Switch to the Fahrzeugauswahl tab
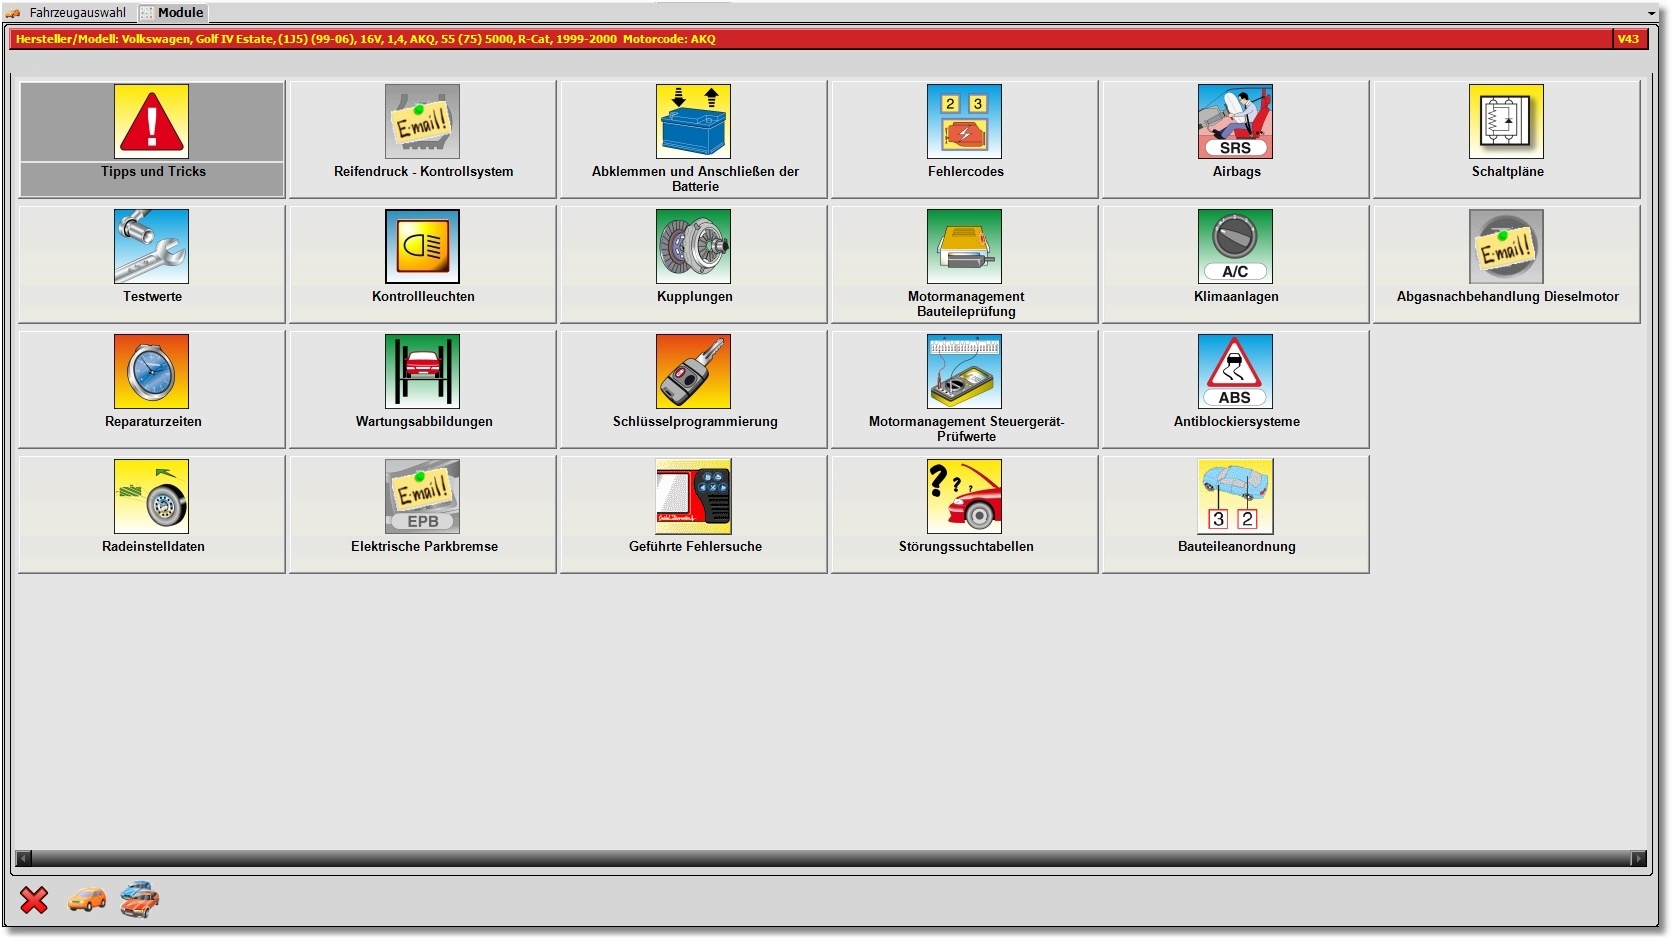This screenshot has width=1673, height=941. 67,13
